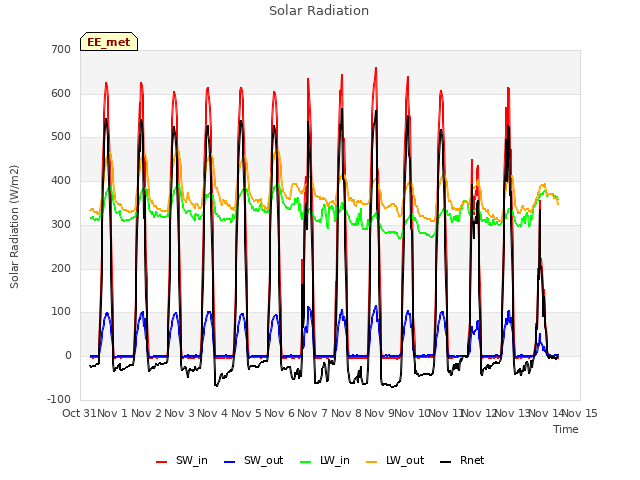Image resolution: width=640 pixels, height=480 pixels.
Task: Click the Oct 31 x-axis tick label
Action: 79,413
